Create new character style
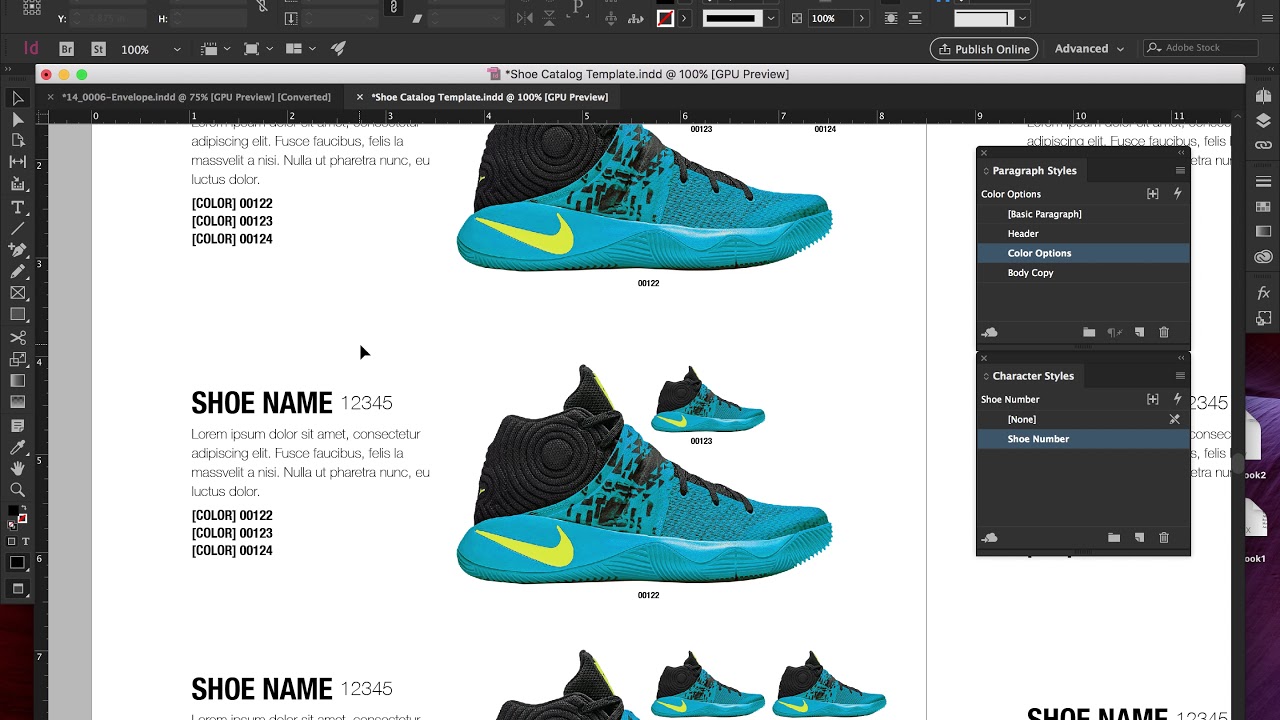 pyautogui.click(x=1139, y=538)
